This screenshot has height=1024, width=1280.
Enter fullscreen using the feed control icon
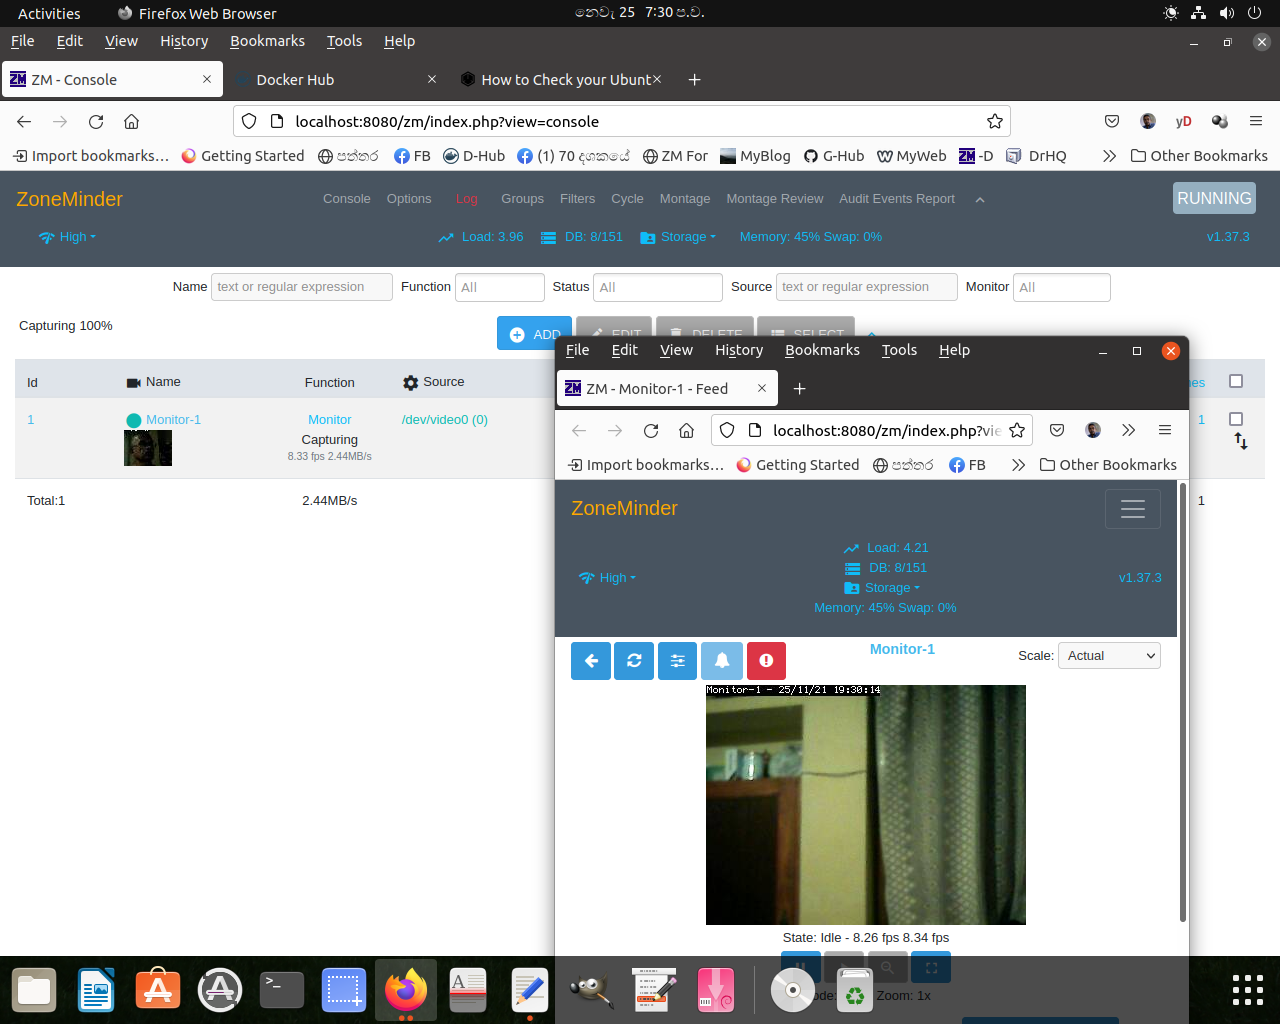(x=931, y=967)
